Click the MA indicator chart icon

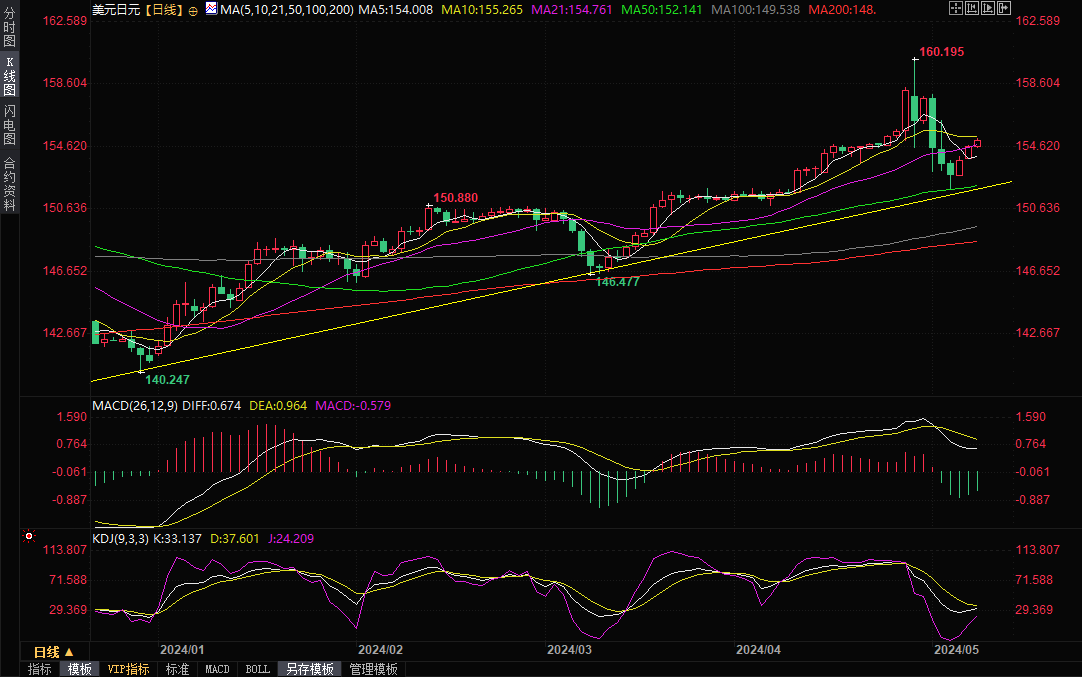[x=211, y=9]
